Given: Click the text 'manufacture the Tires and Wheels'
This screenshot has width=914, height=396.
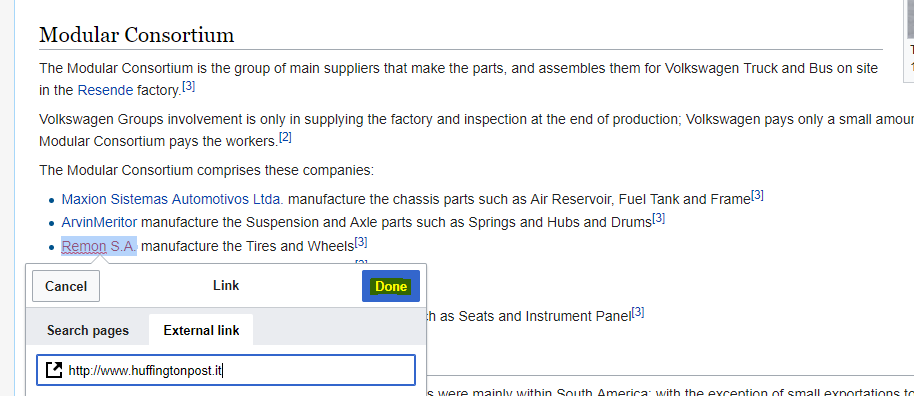Looking at the screenshot, I should (x=247, y=246).
